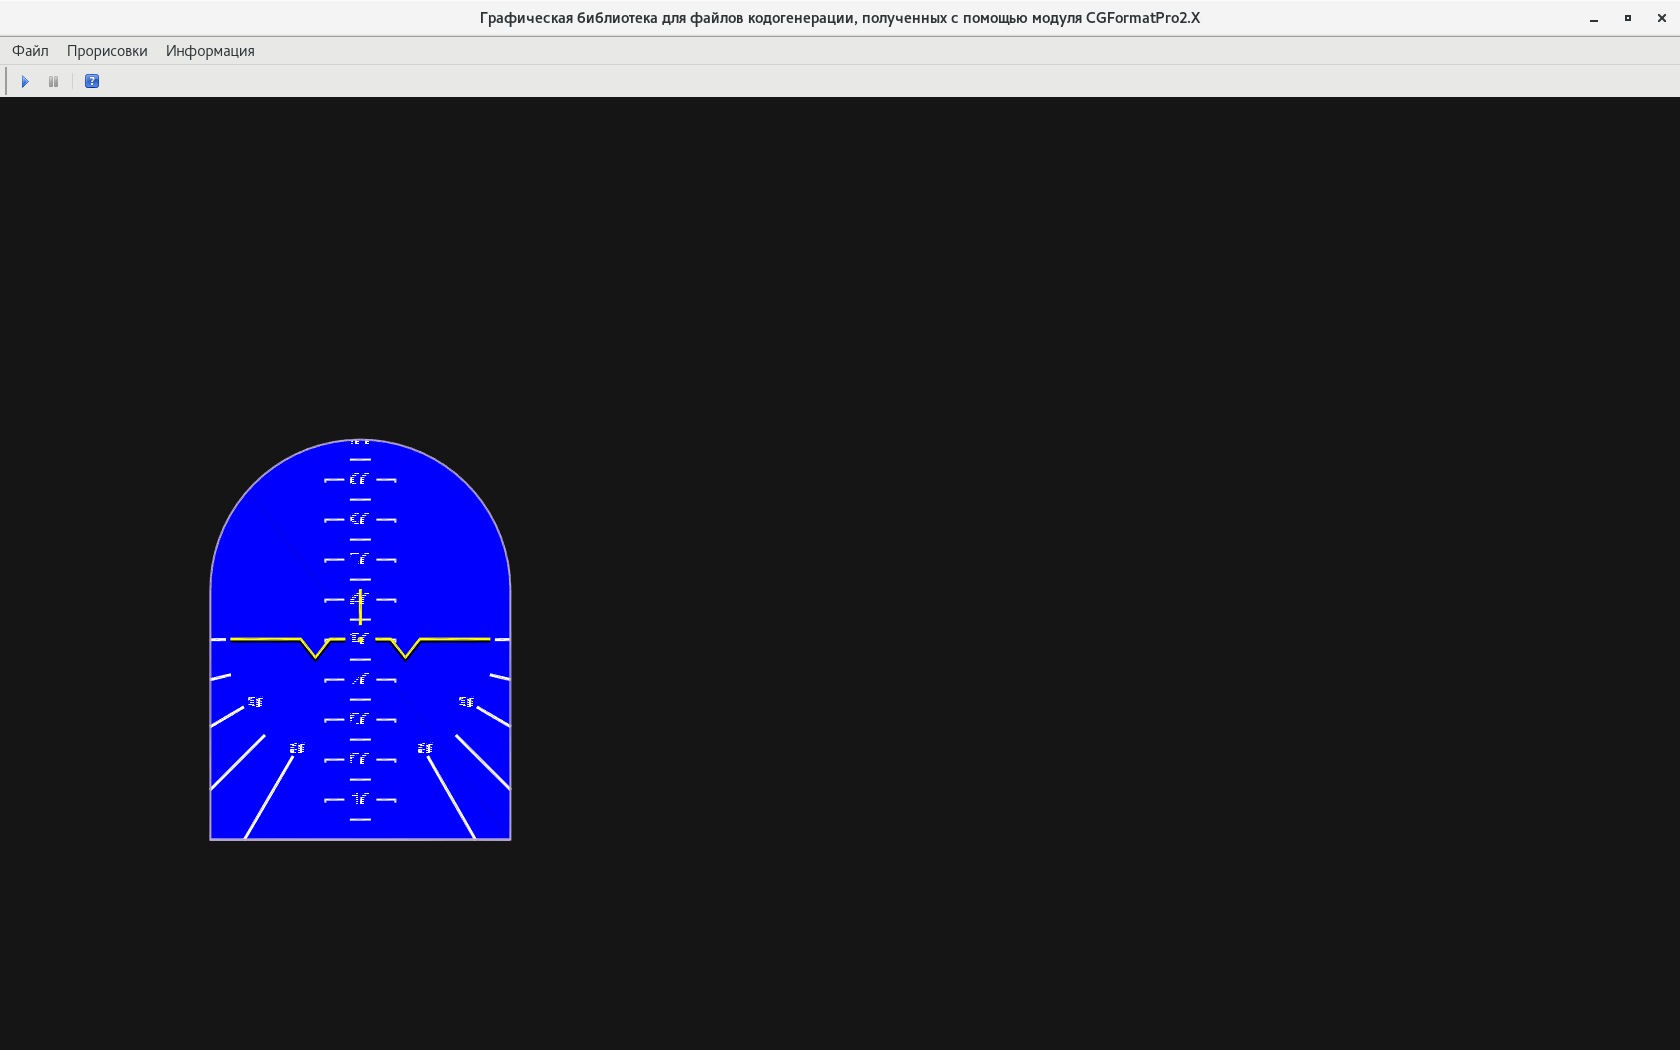Open the Прорисовки menu
Viewport: 1680px width, 1050px height.
[107, 51]
